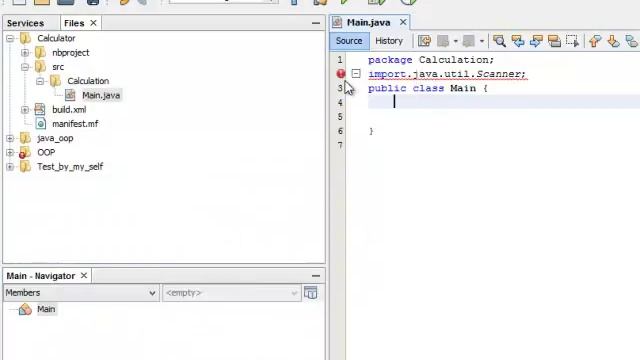Switch to the Services tab
The width and height of the screenshot is (640, 360).
coord(25,23)
